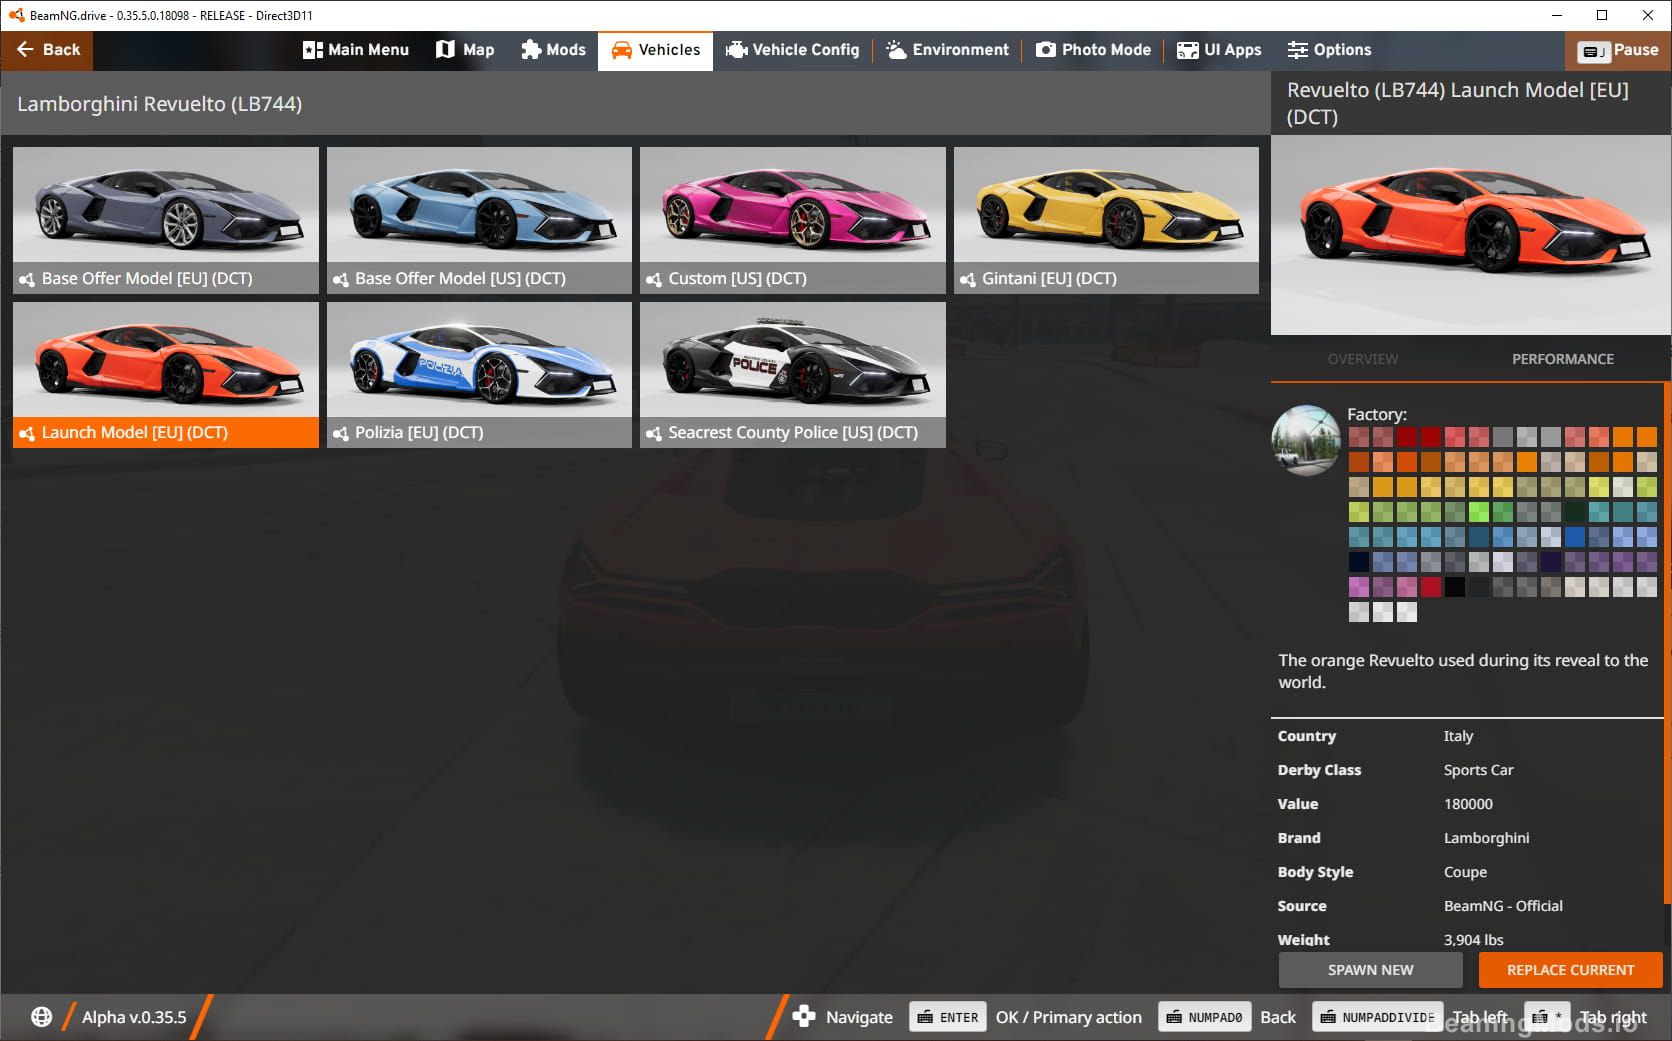The height and width of the screenshot is (1041, 1672).
Task: Click config icon beside Base Offer Model [EU]
Action: point(27,279)
